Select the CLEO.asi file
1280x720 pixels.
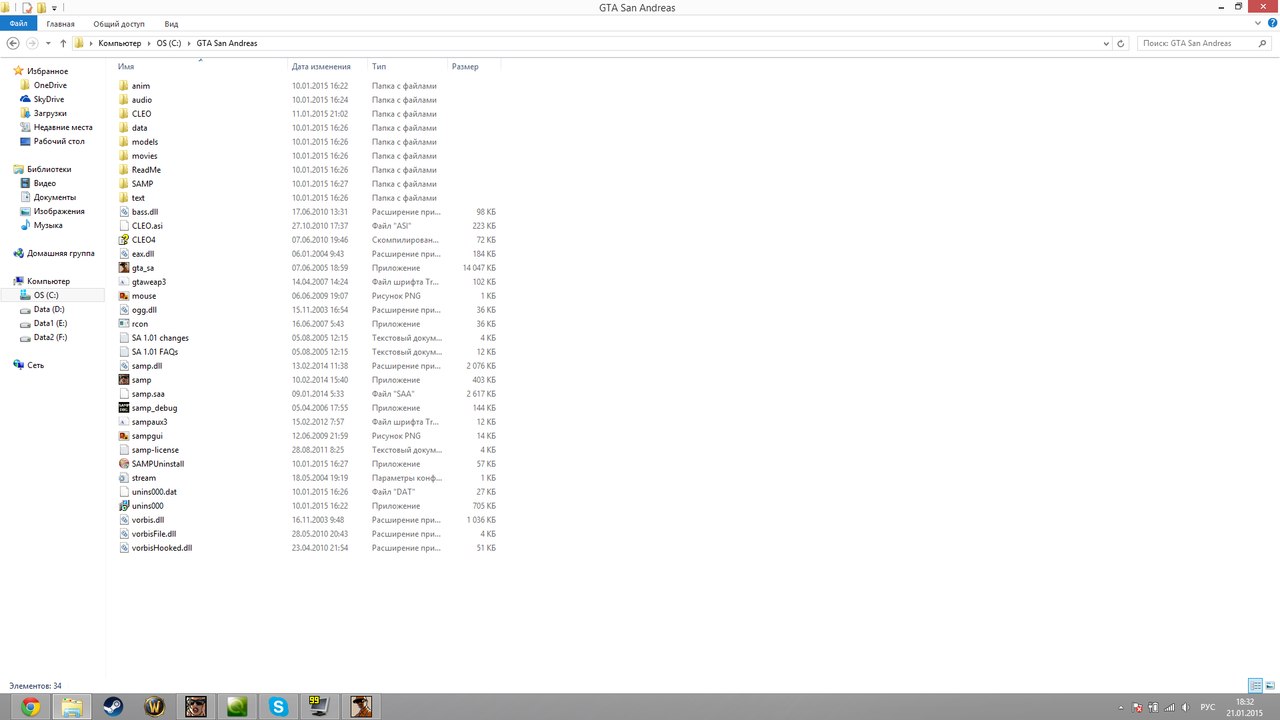[x=141, y=226]
